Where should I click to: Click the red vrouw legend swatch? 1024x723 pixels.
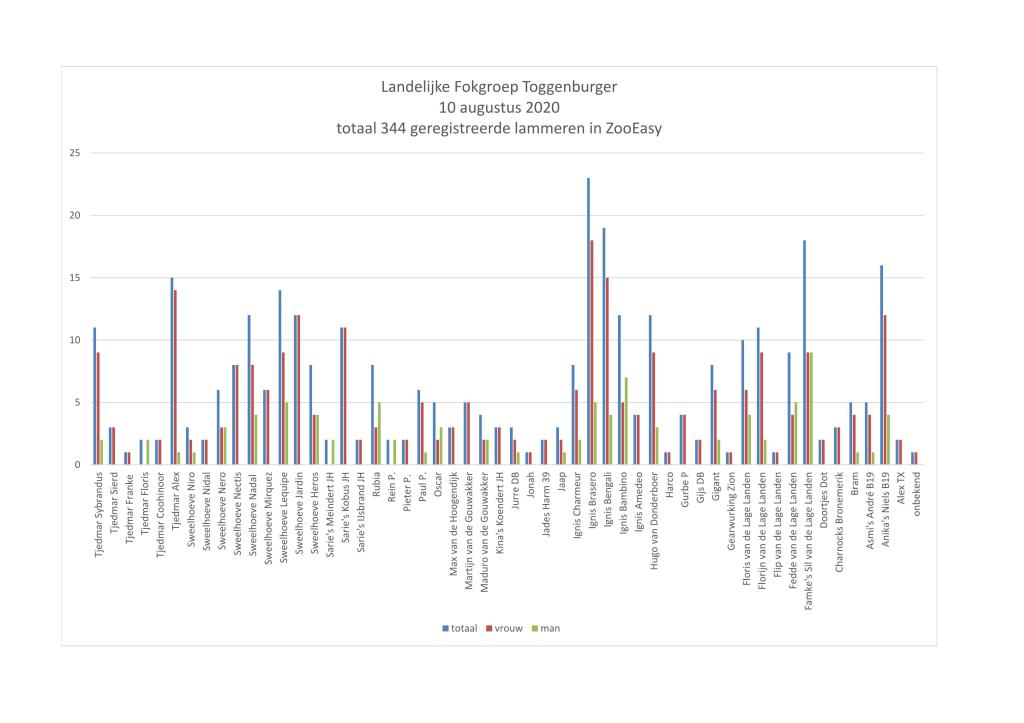(x=489, y=628)
